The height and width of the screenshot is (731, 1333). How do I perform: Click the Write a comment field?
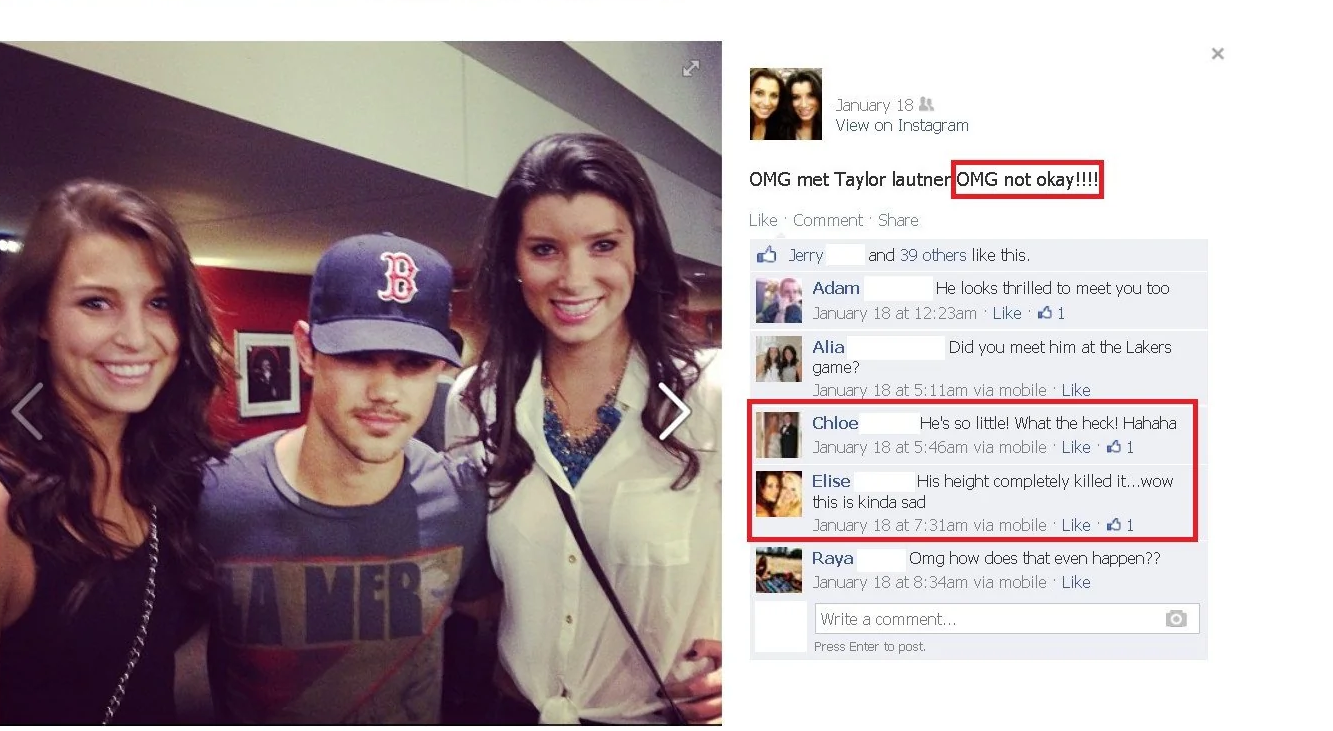[1007, 619]
